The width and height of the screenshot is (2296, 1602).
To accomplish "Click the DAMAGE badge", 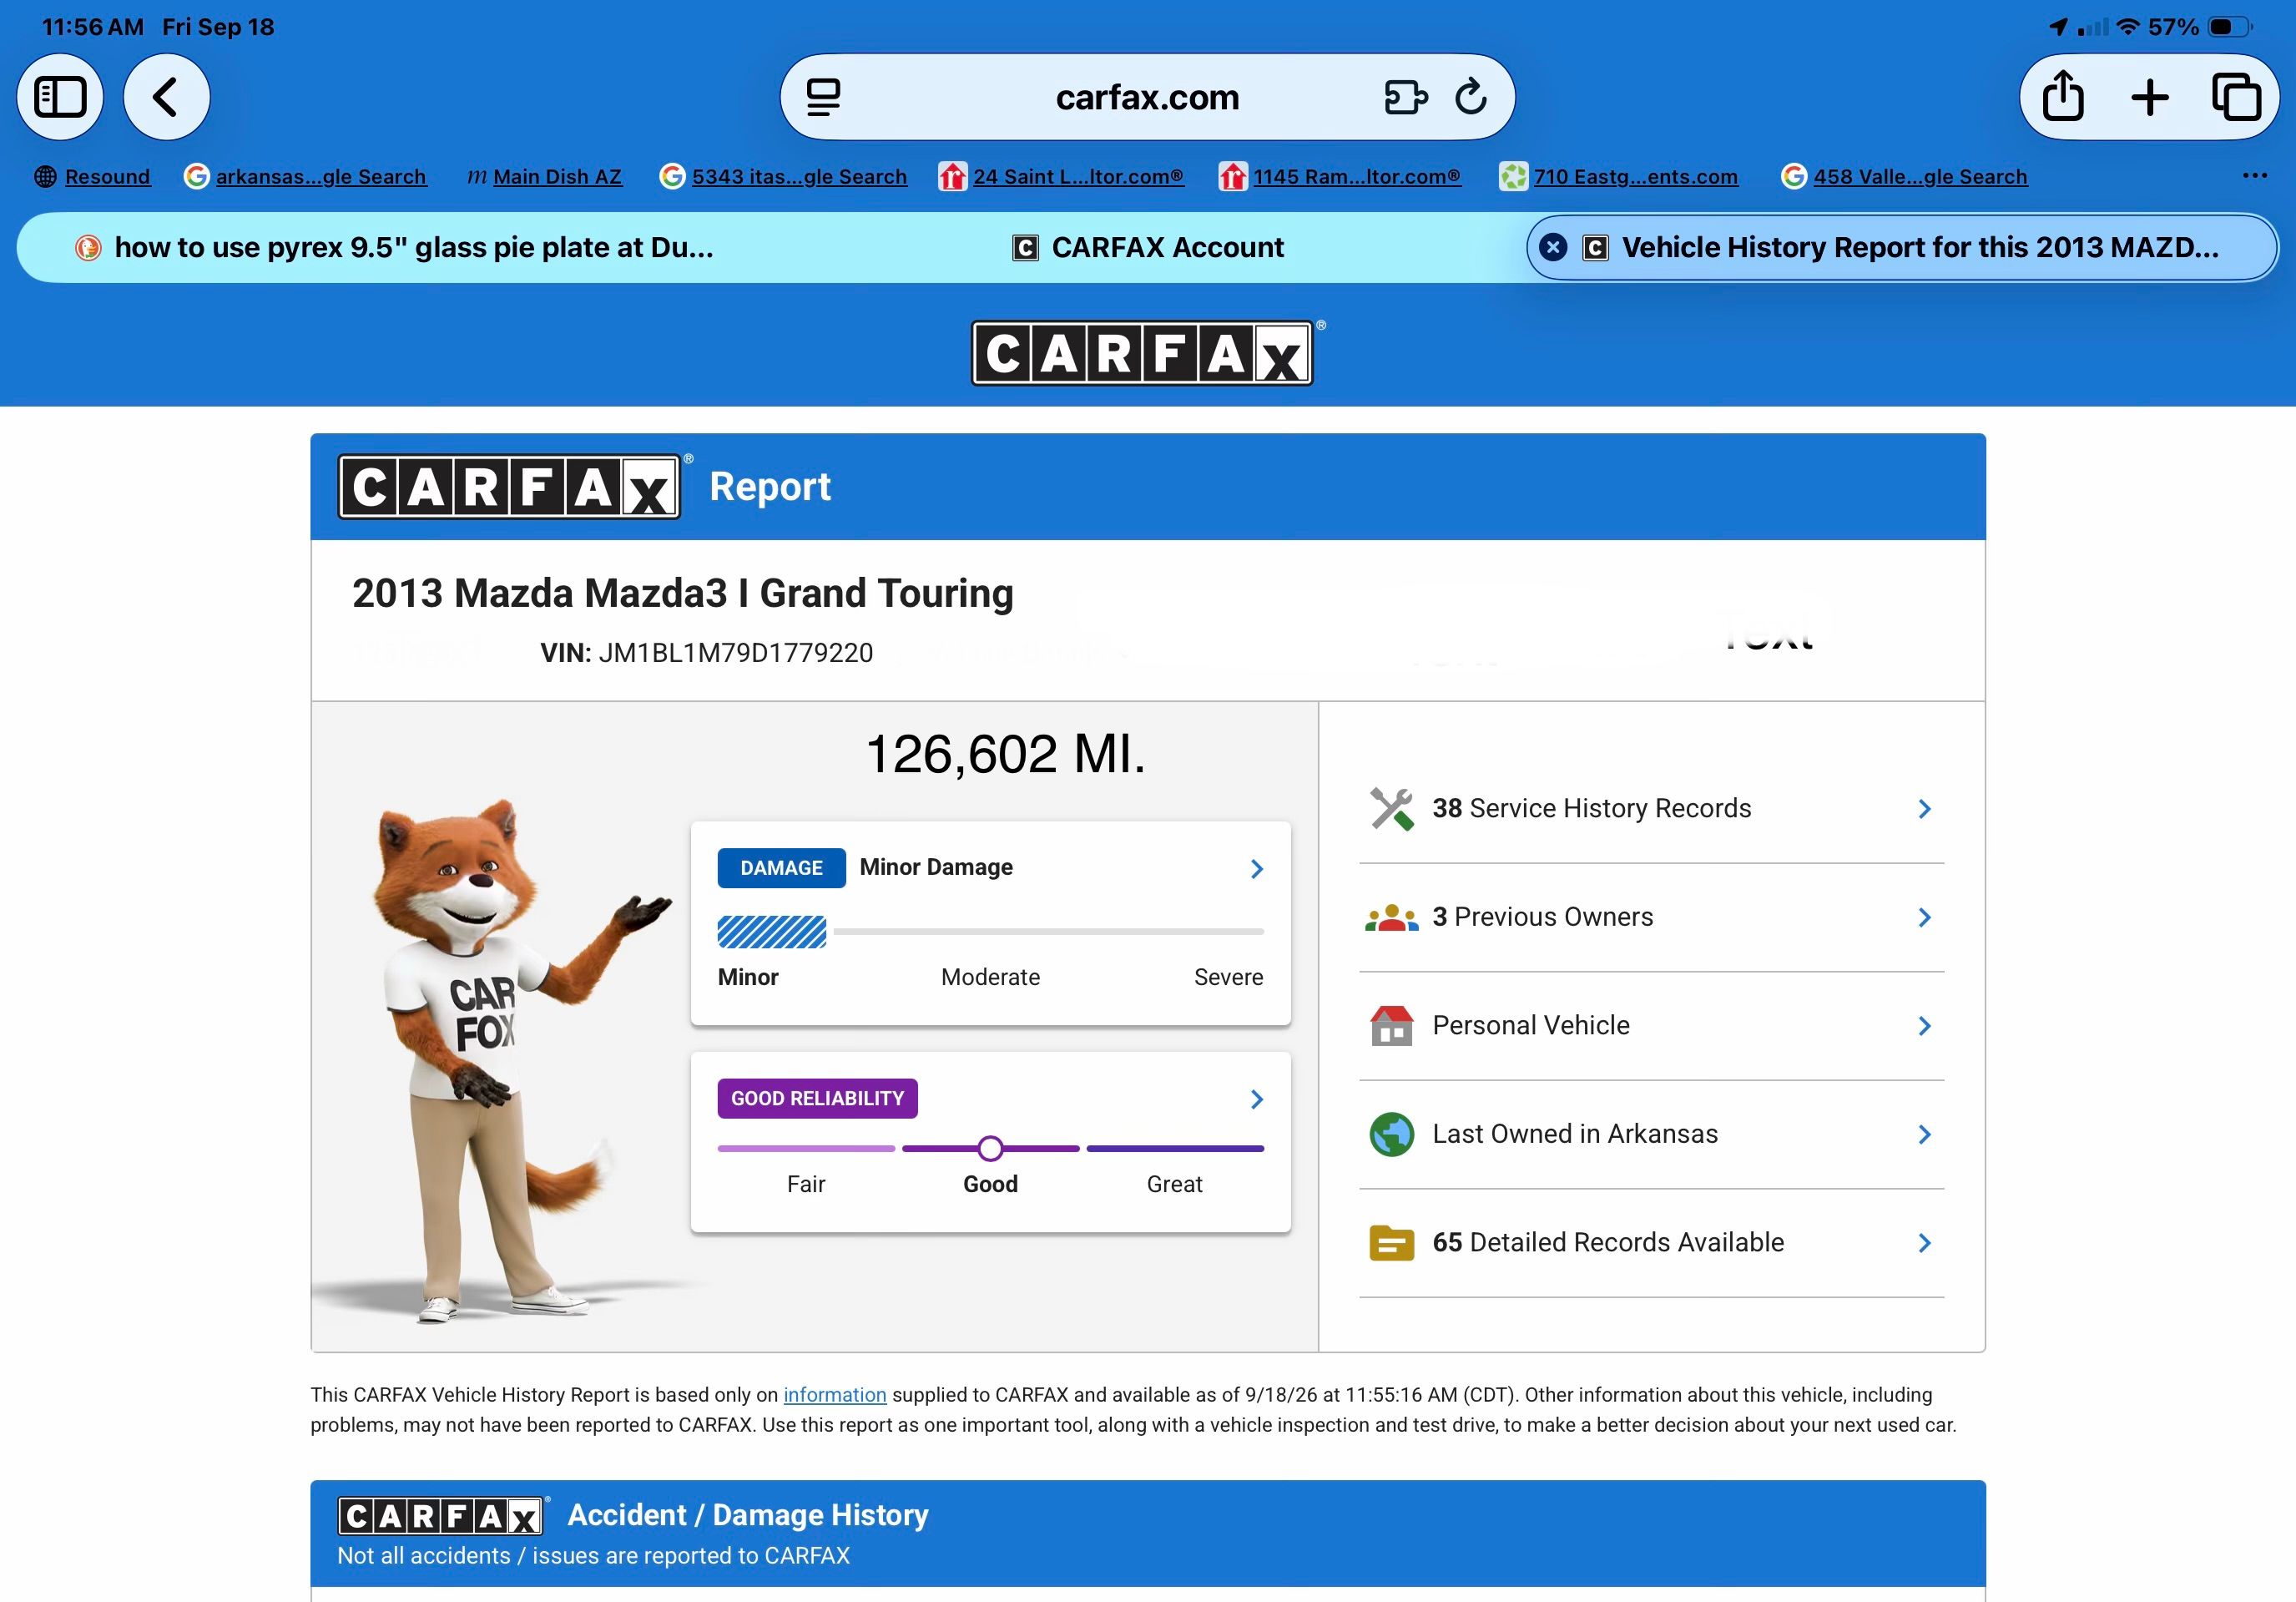I will (781, 868).
